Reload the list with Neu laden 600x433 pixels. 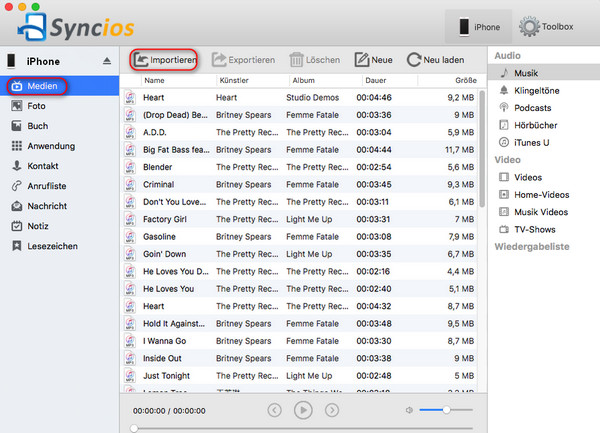435,60
